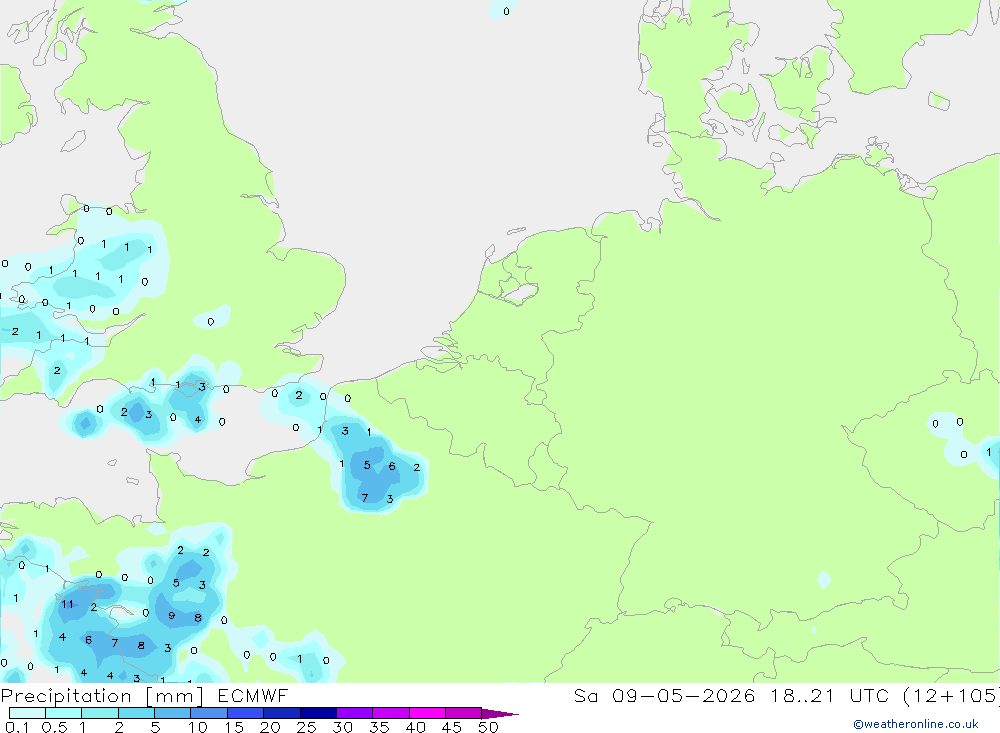This screenshot has width=1000, height=733.
Task: Click the legend scale label '40'
Action: (x=415, y=727)
